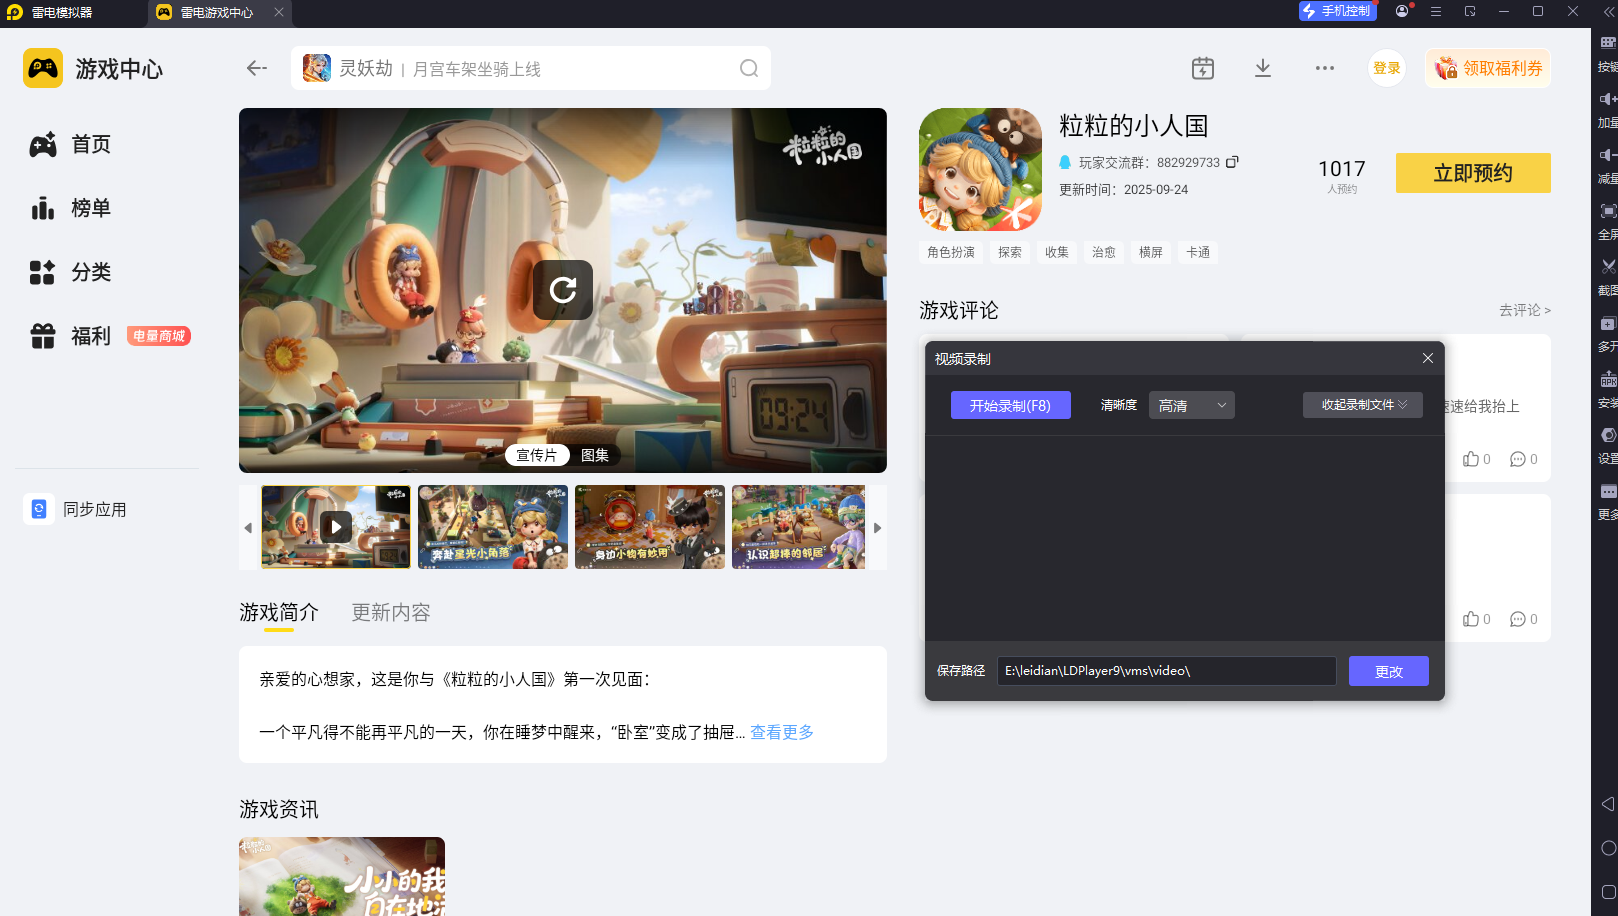Click the 立即预约 reserve button
Screen dimensions: 1618x916
[1473, 173]
